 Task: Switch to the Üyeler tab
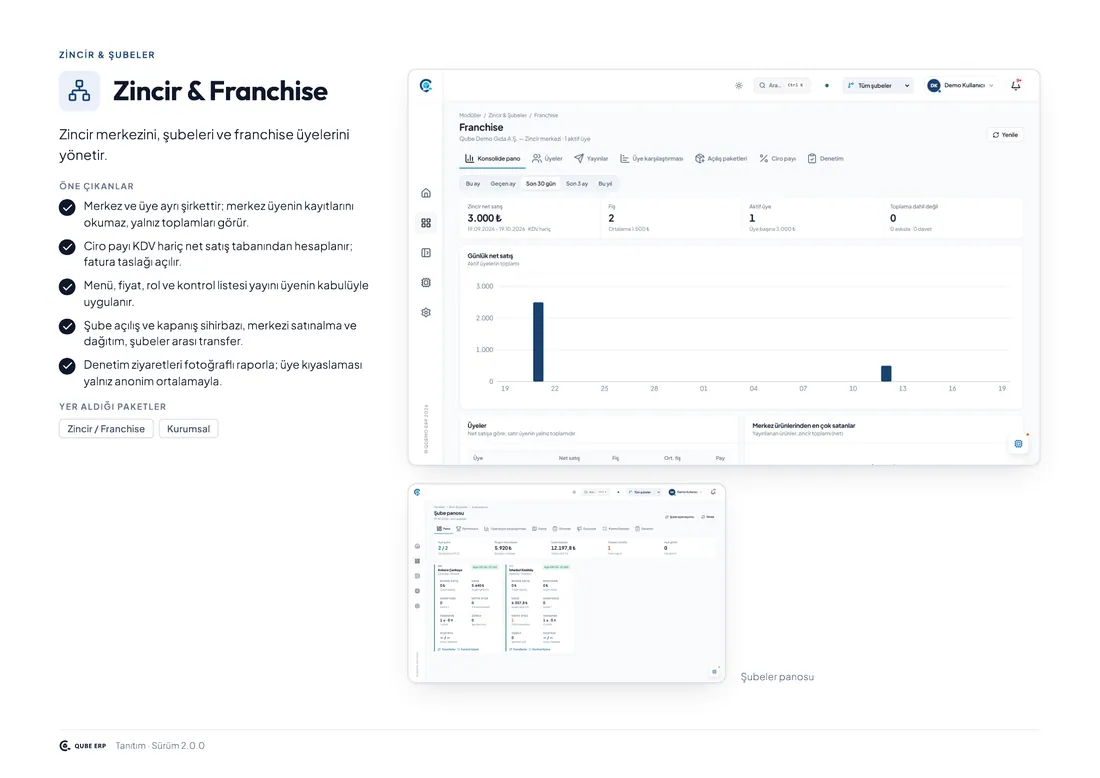(547, 159)
